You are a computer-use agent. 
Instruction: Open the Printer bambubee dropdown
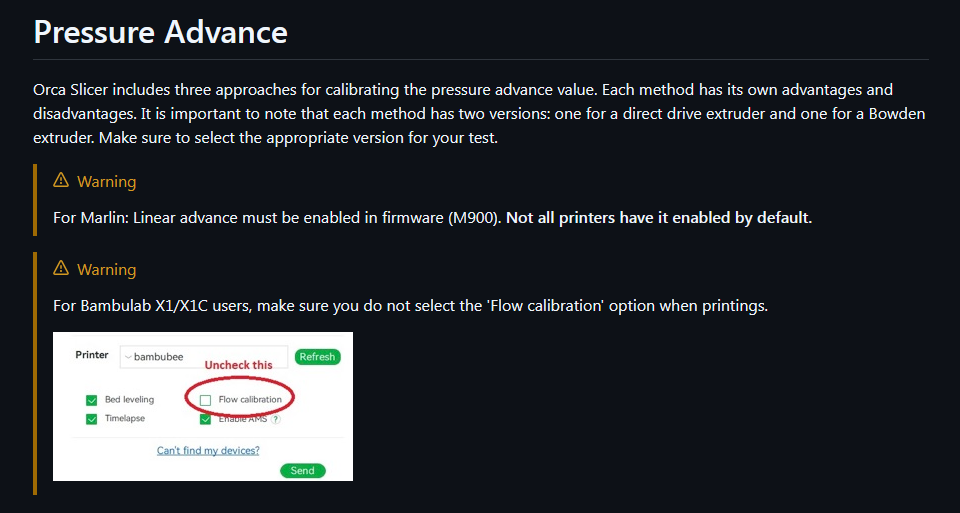tap(204, 357)
